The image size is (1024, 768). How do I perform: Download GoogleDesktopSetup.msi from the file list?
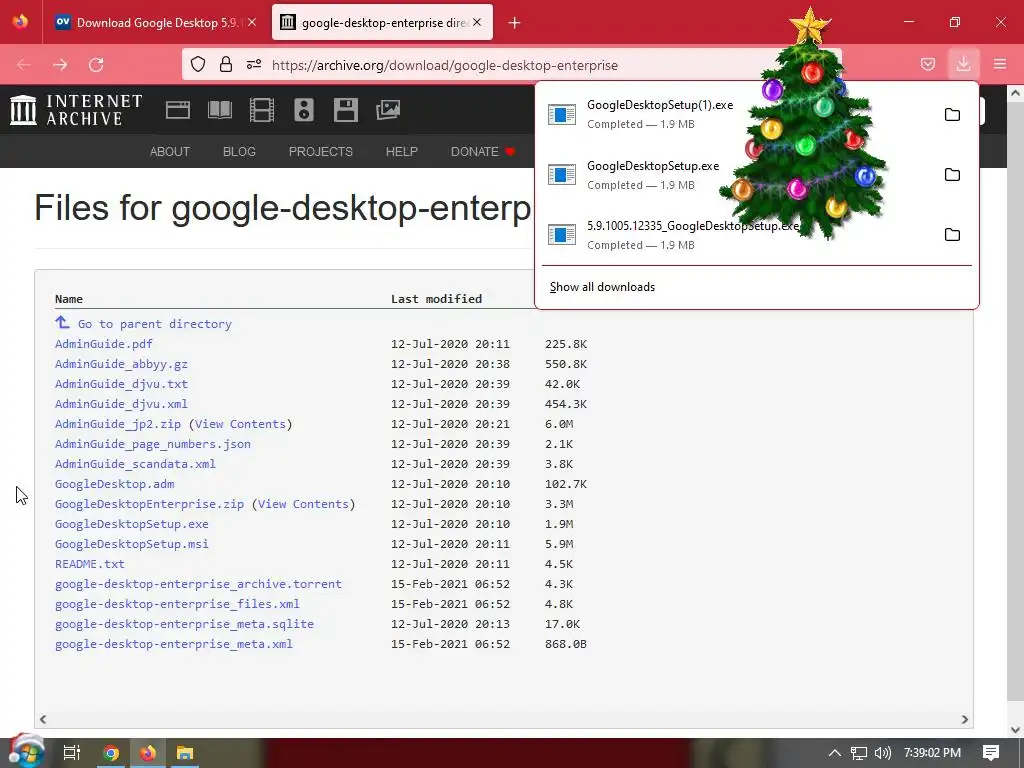(132, 544)
